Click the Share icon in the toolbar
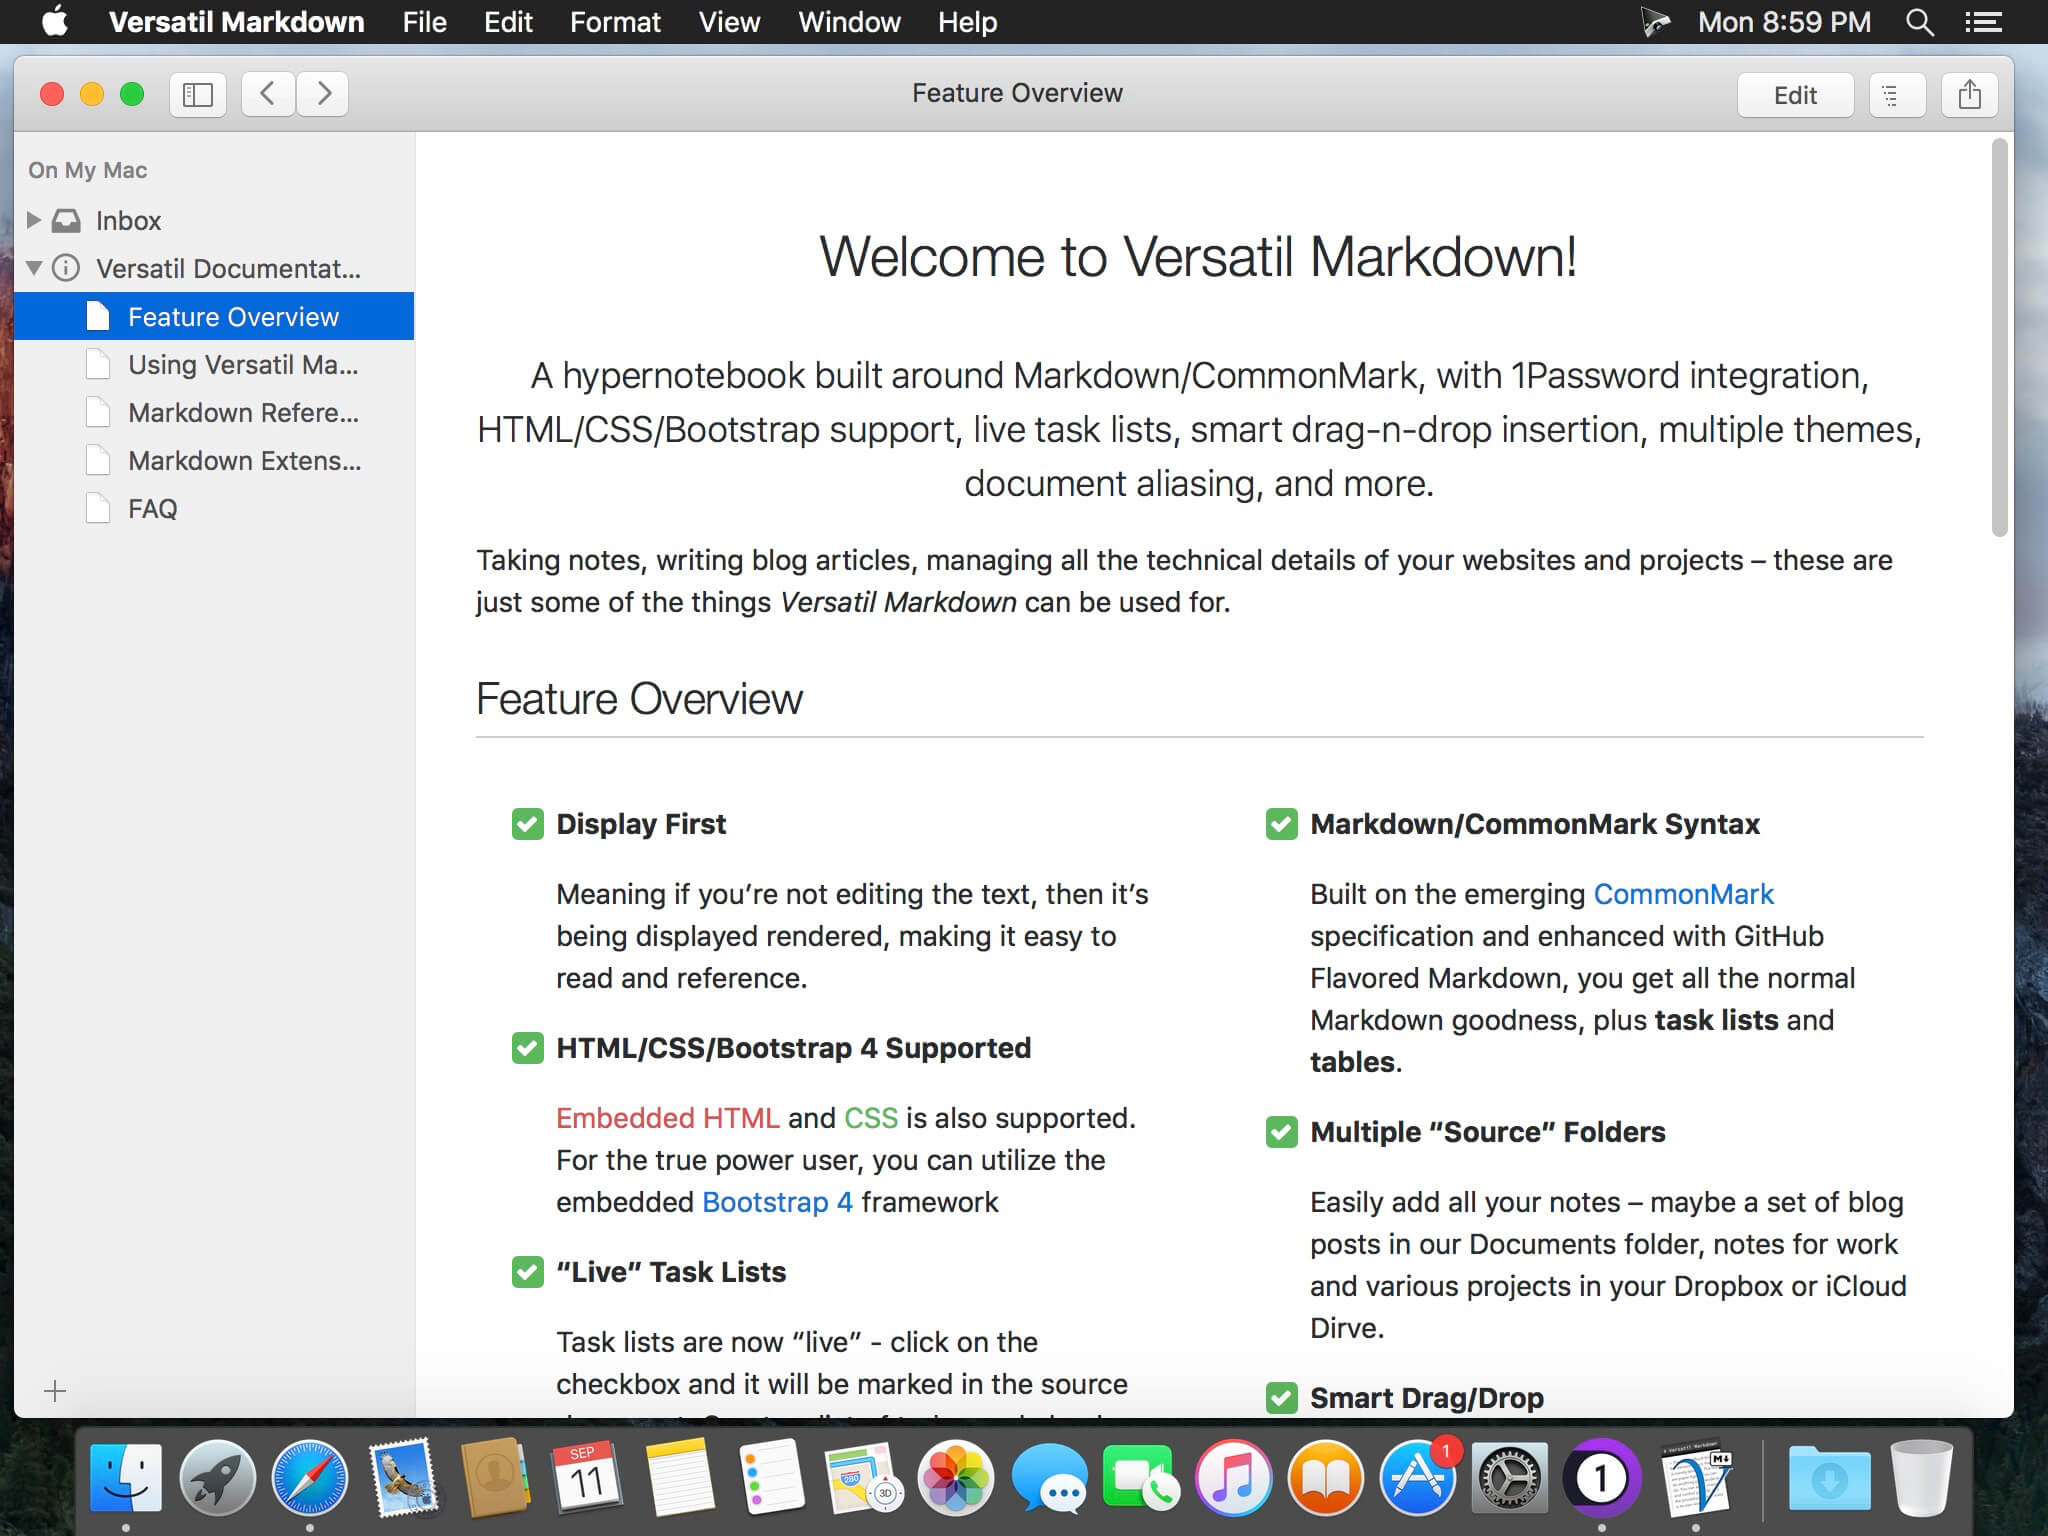The image size is (2048, 1536). click(1969, 95)
